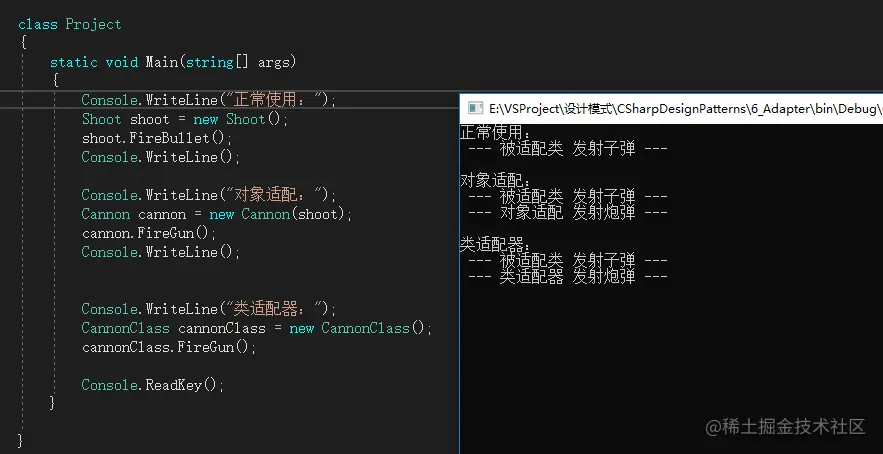Click the "Console.ReadKey();" code line
883x454 pixels.
[x=153, y=385]
